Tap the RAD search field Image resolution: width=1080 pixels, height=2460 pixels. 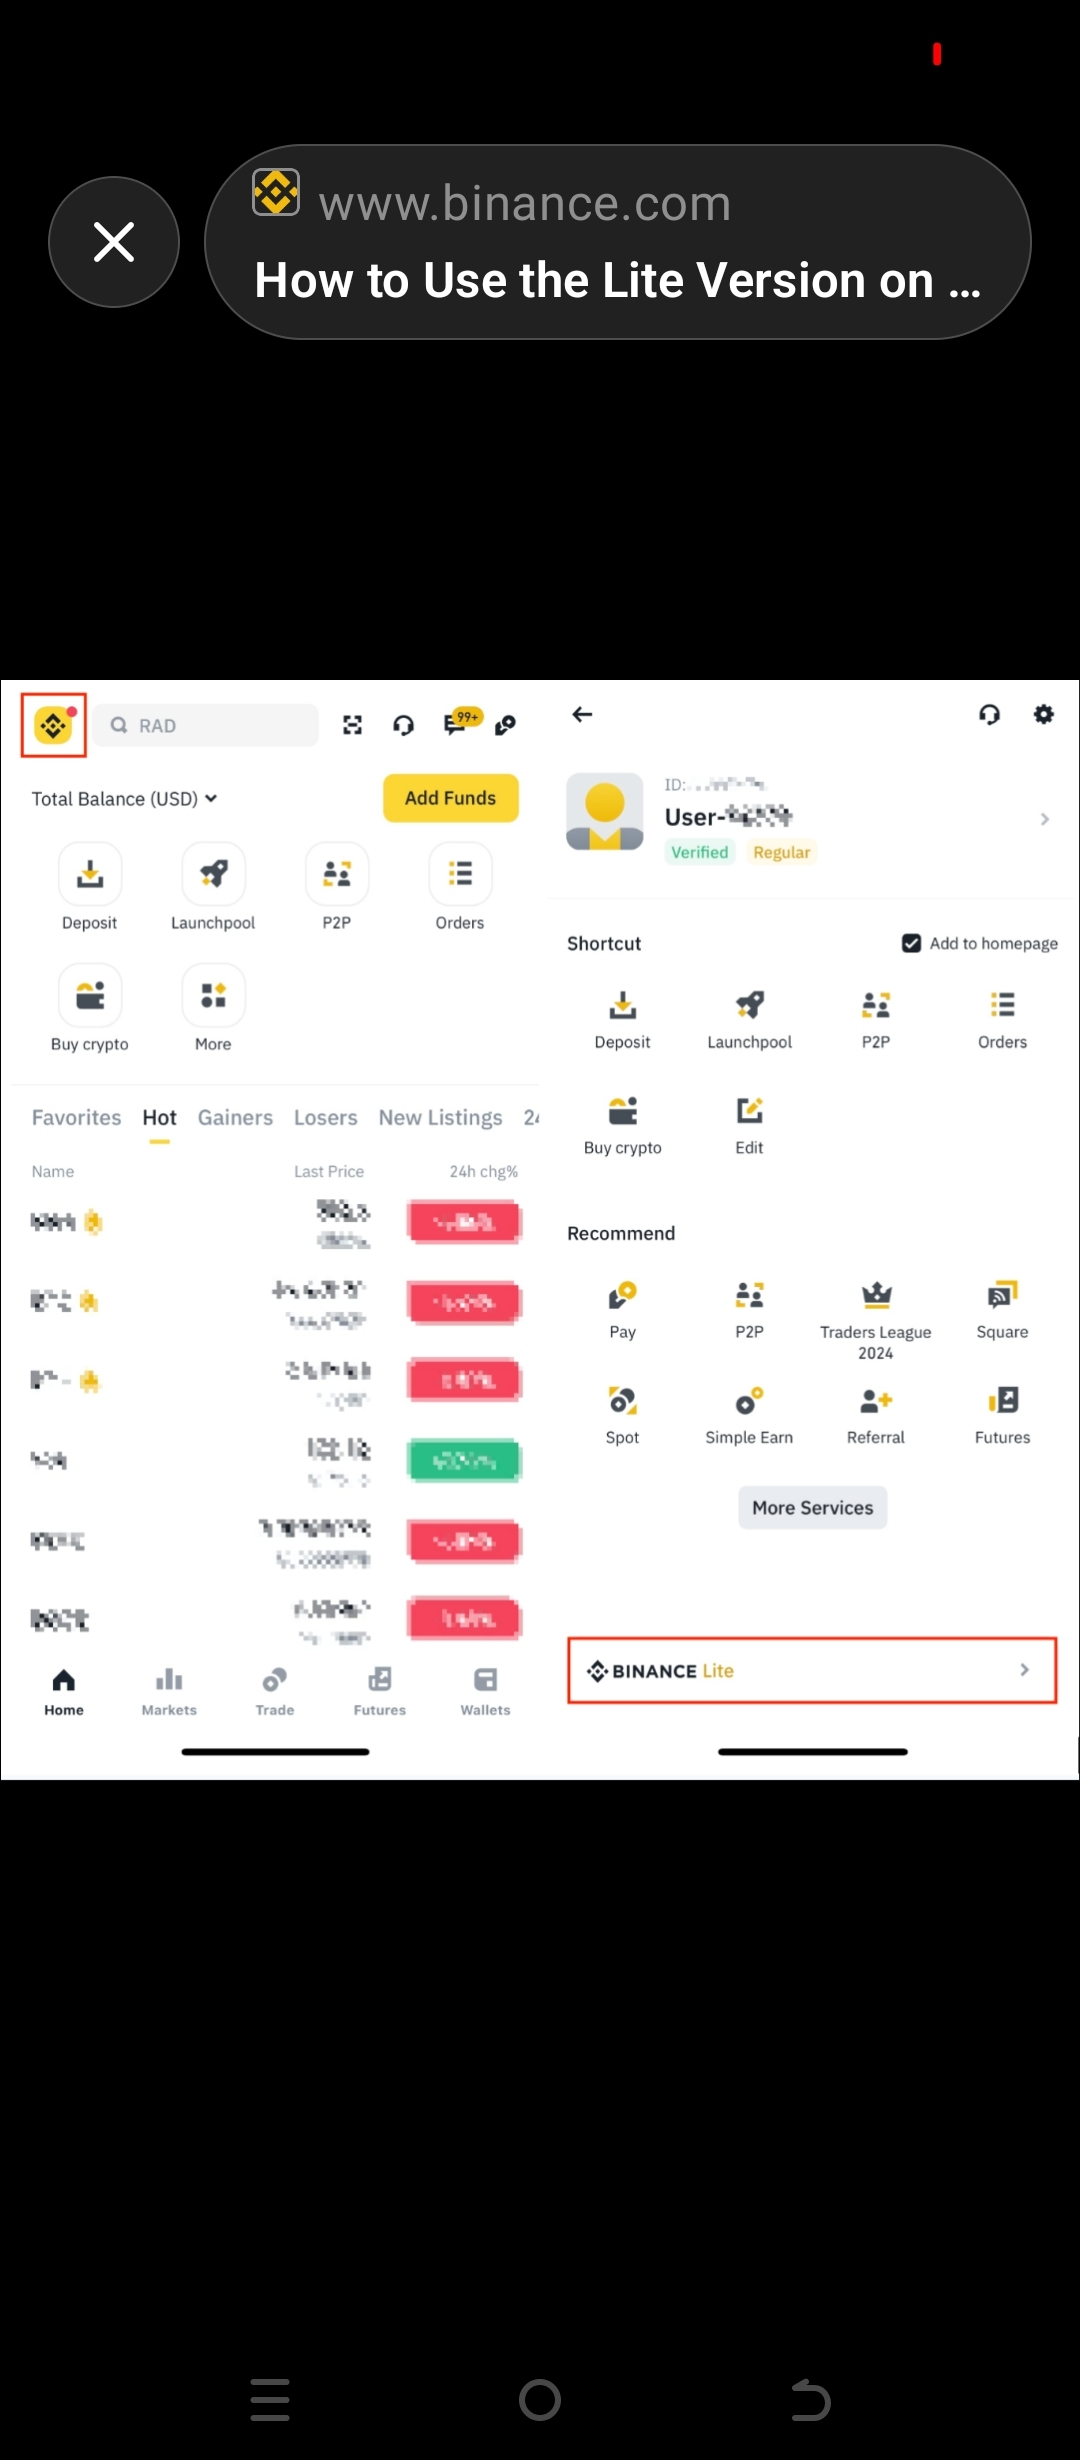(207, 725)
